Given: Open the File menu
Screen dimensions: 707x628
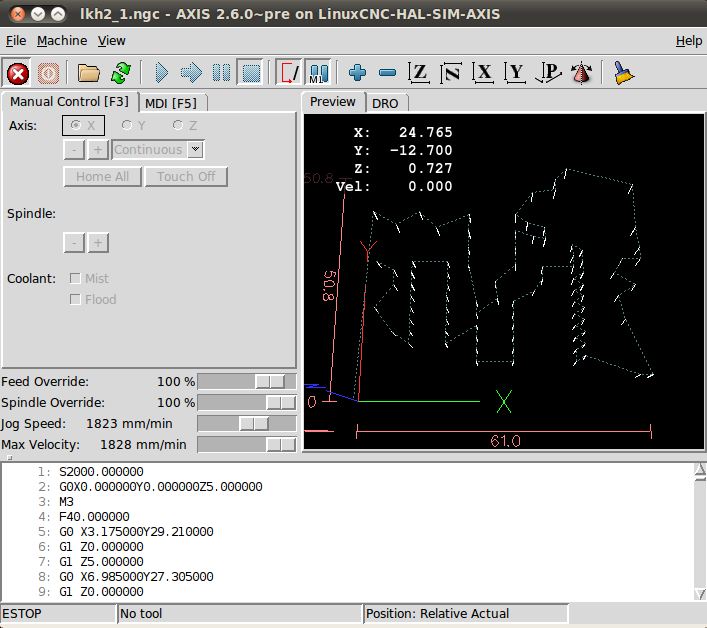Looking at the screenshot, I should (16, 41).
